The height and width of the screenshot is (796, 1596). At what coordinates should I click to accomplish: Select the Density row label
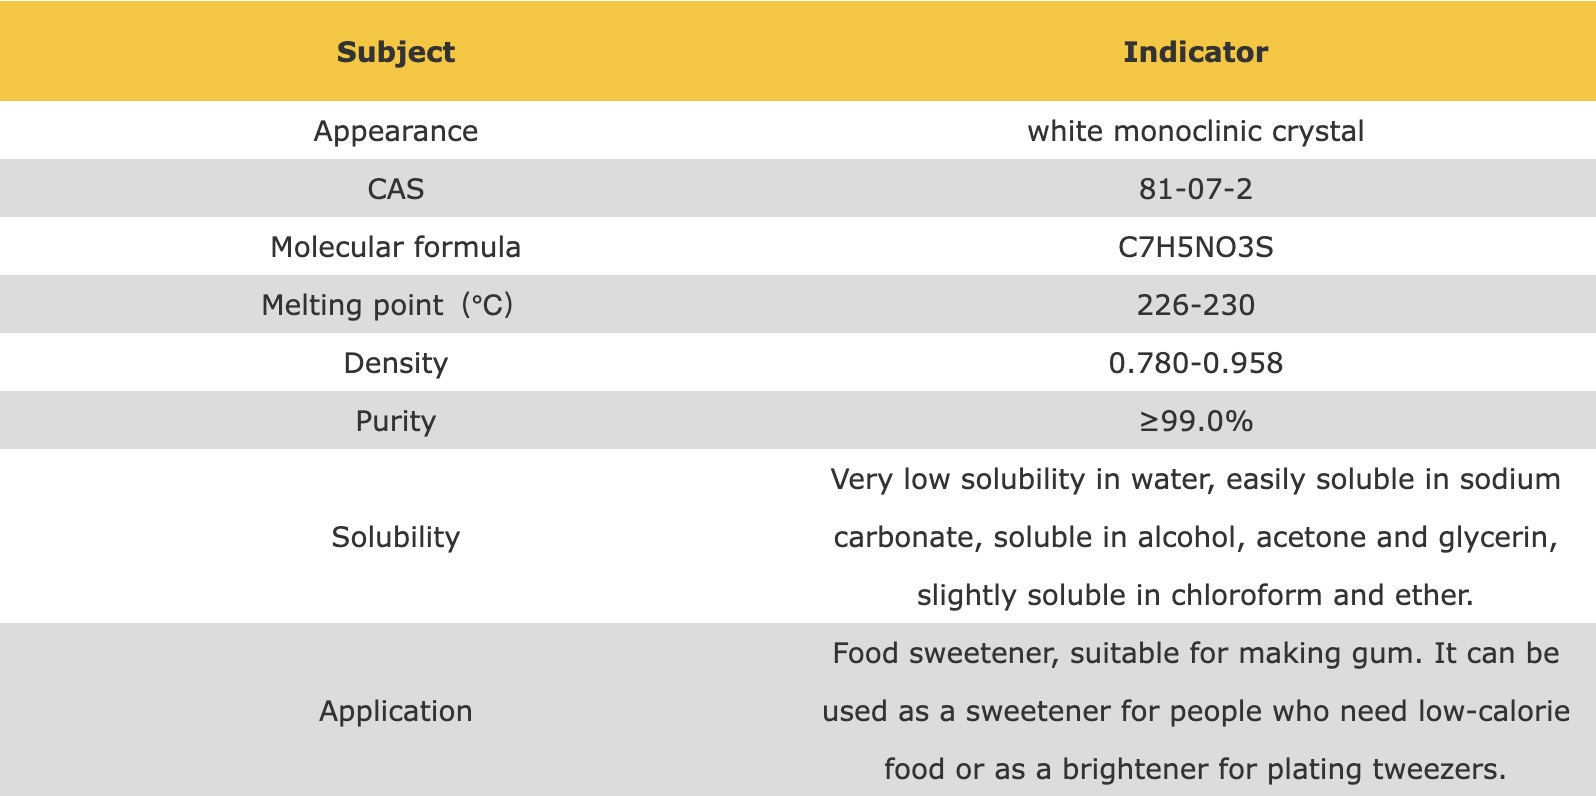(x=396, y=363)
